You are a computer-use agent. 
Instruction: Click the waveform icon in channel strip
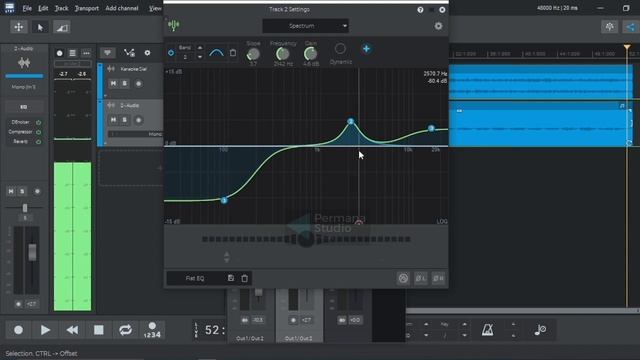24,63
